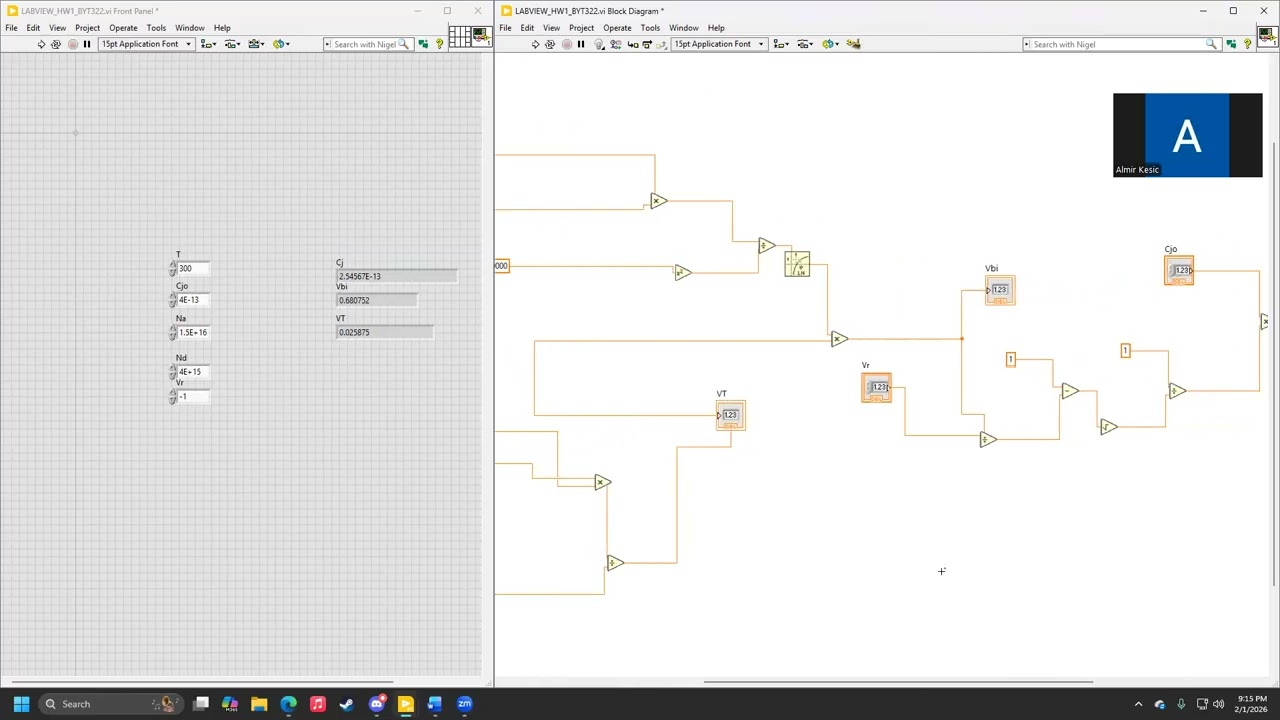Show hidden system tray icons
The width and height of the screenshot is (1280, 720).
pos(1138,704)
